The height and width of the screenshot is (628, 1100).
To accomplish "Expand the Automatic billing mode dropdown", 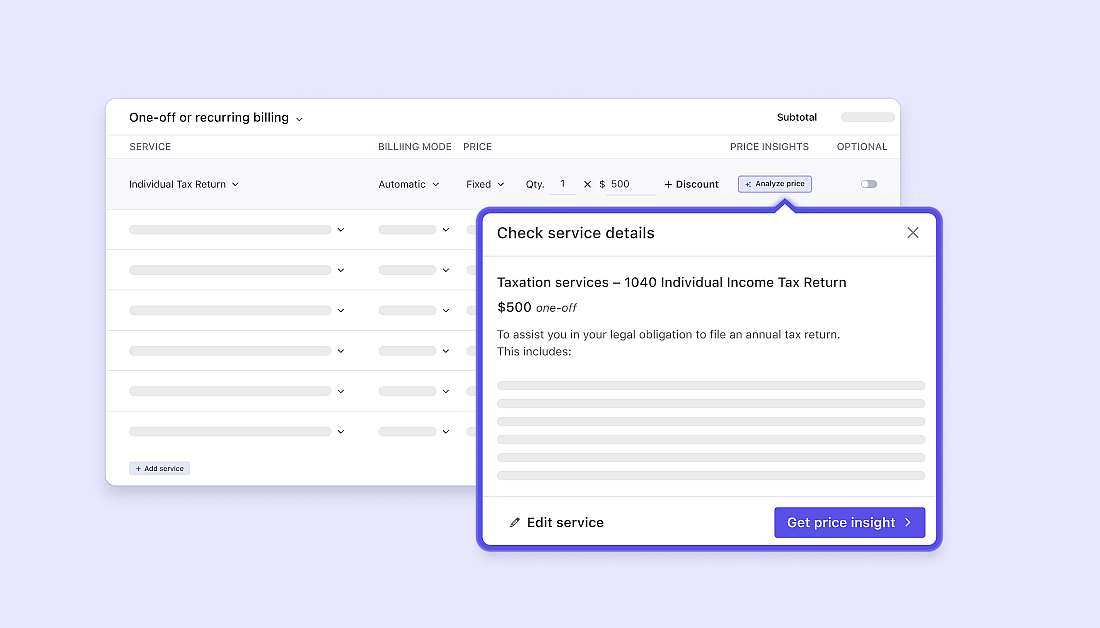I will [x=408, y=184].
